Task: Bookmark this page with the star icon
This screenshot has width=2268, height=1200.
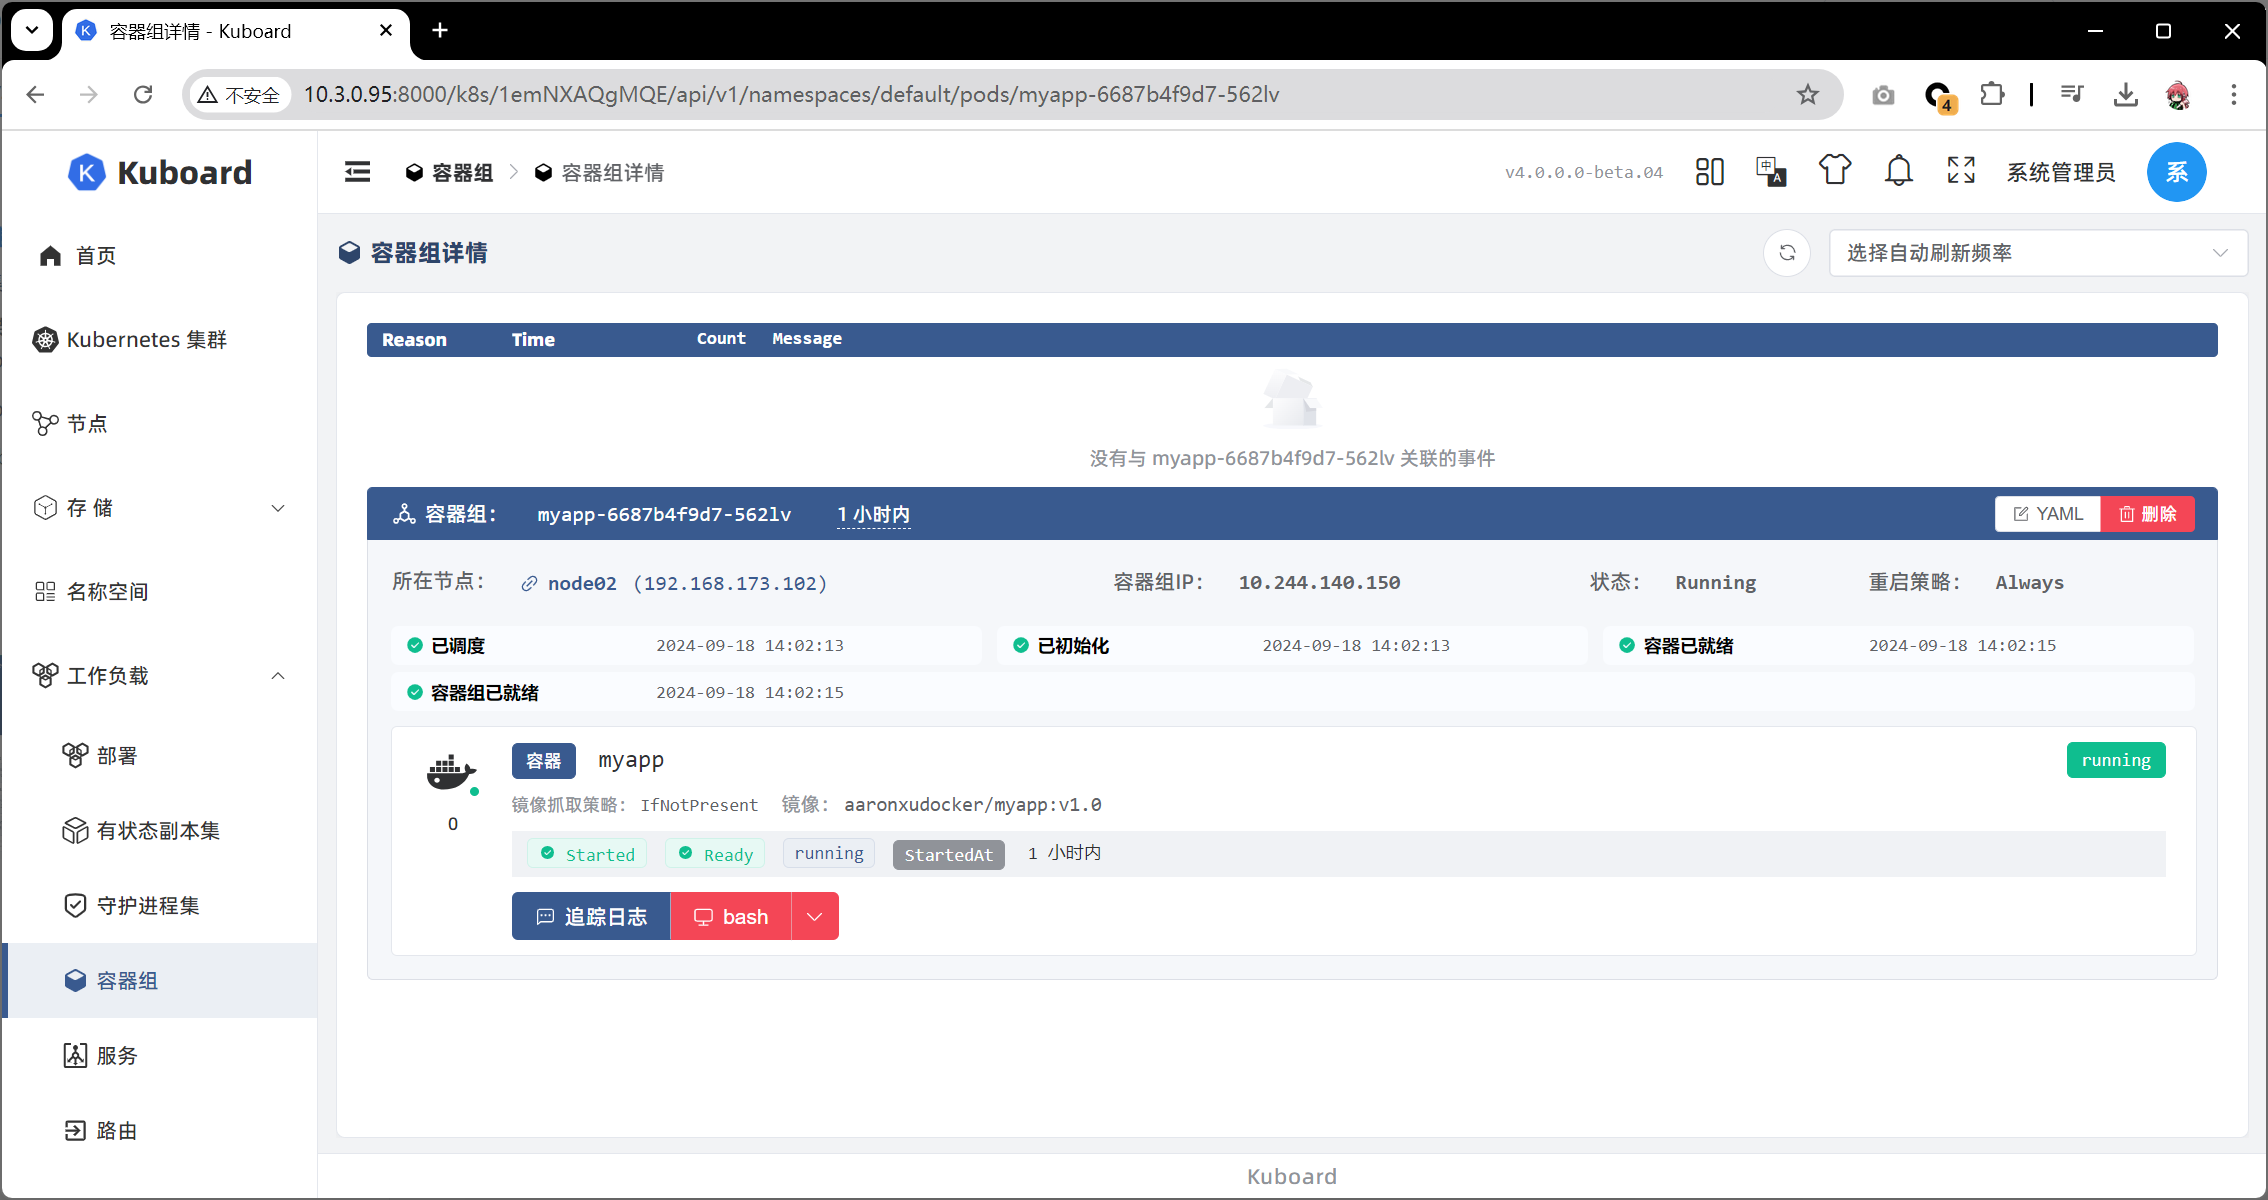Action: point(1807,94)
